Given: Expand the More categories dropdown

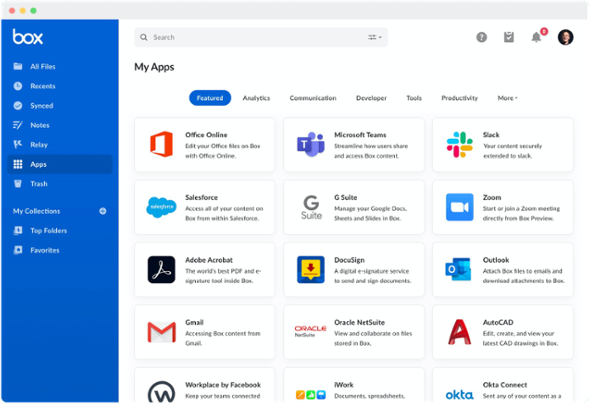Looking at the screenshot, I should 507,98.
